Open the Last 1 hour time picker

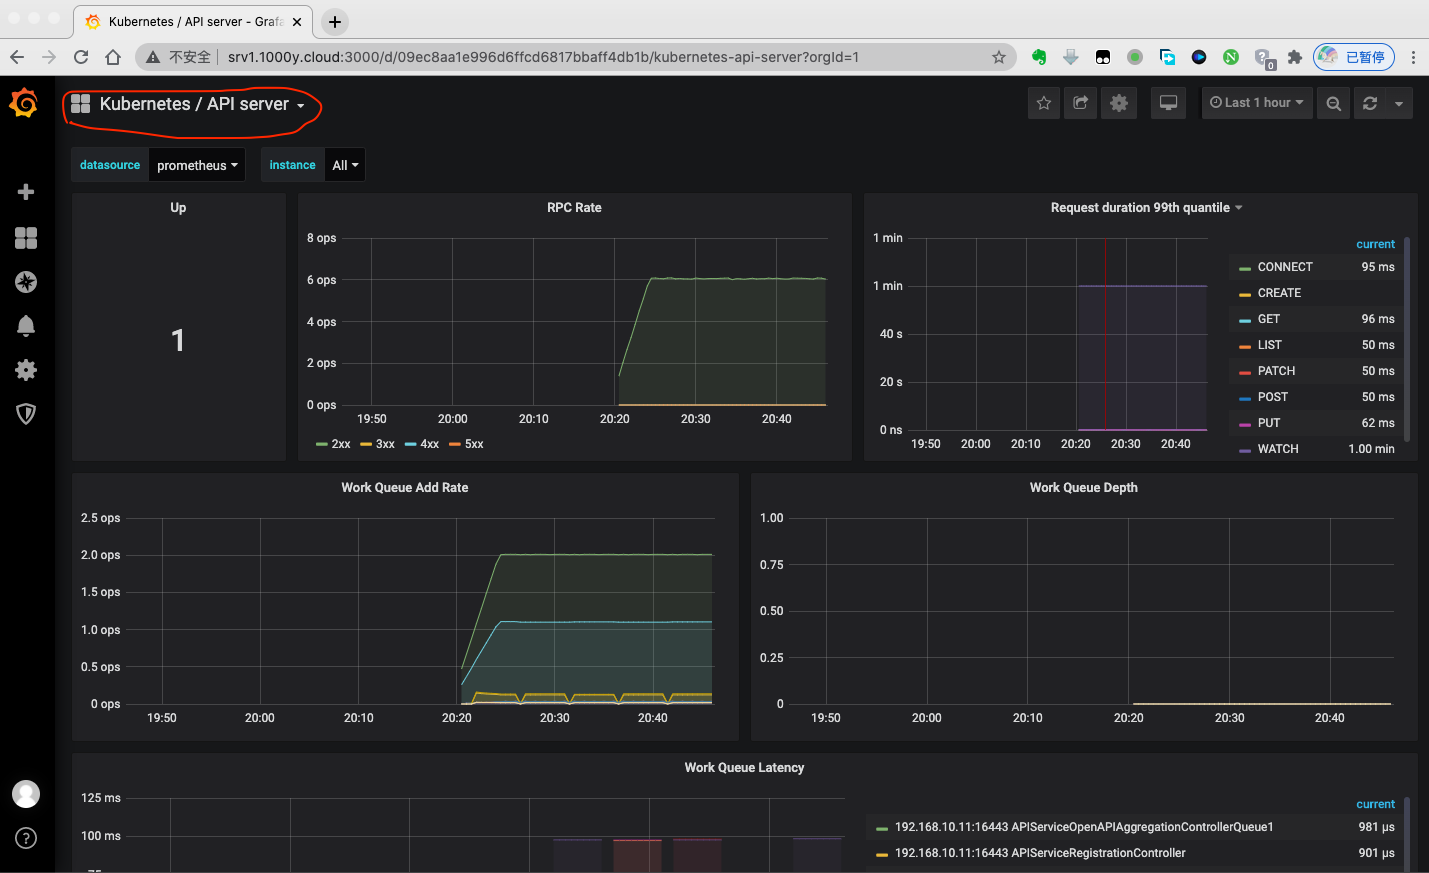click(1256, 103)
